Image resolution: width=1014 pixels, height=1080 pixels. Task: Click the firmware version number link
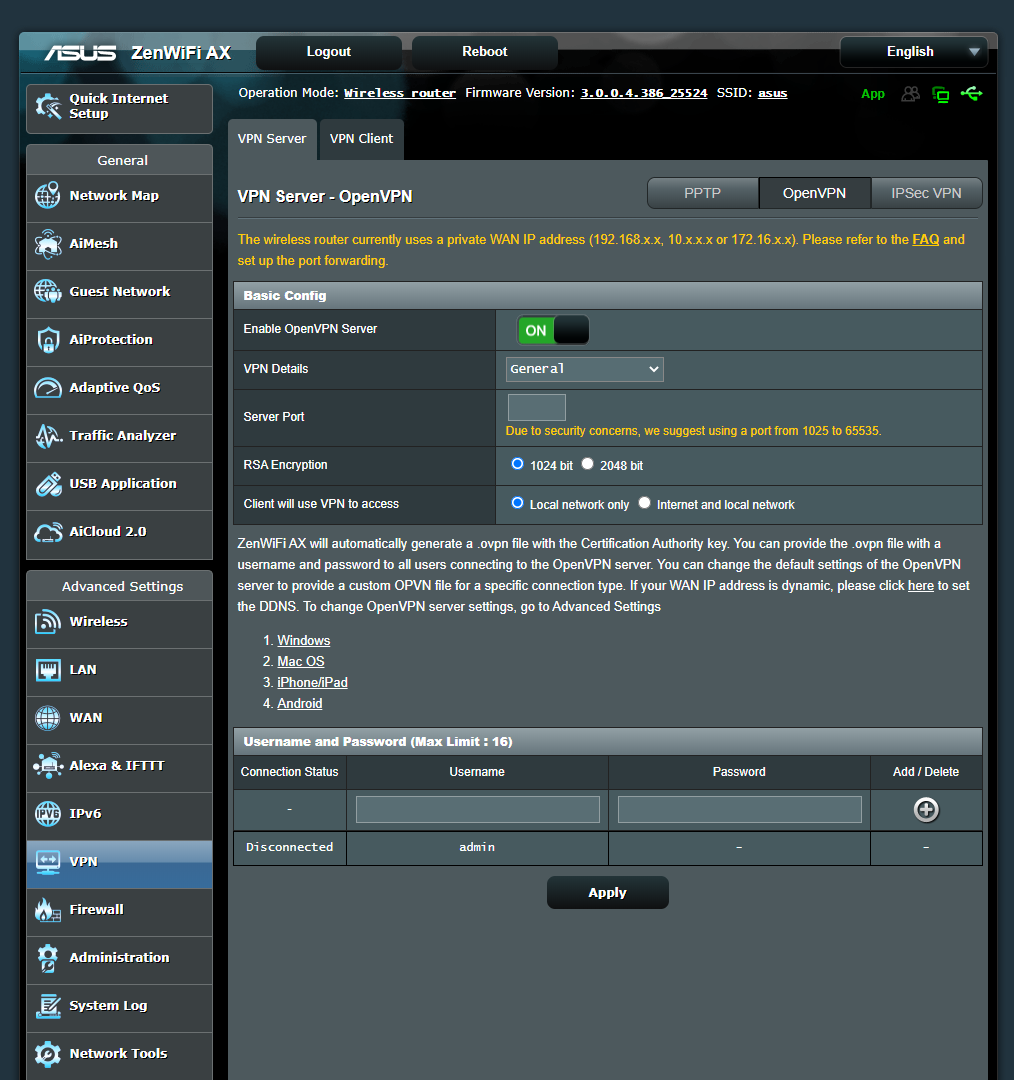[x=643, y=93]
